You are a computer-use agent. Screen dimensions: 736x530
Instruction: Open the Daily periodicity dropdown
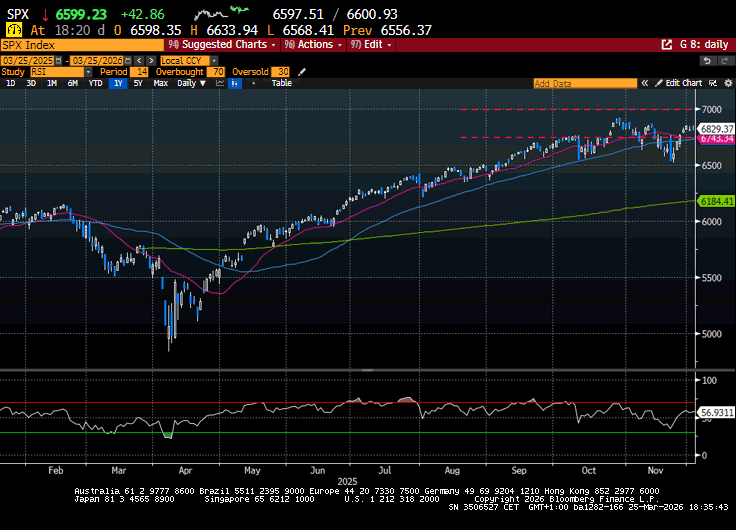[x=189, y=83]
